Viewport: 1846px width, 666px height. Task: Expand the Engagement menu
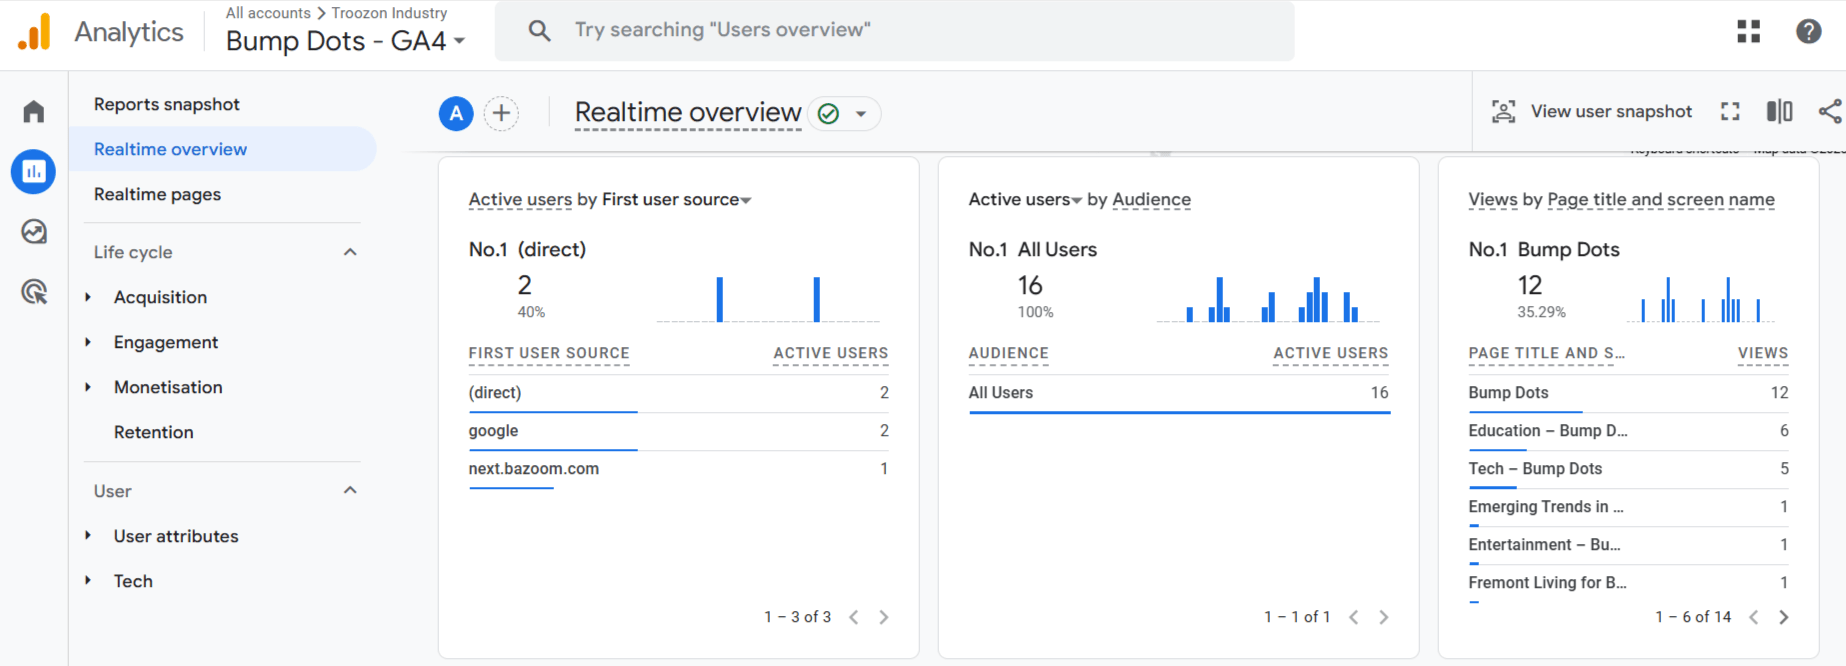click(x=88, y=342)
